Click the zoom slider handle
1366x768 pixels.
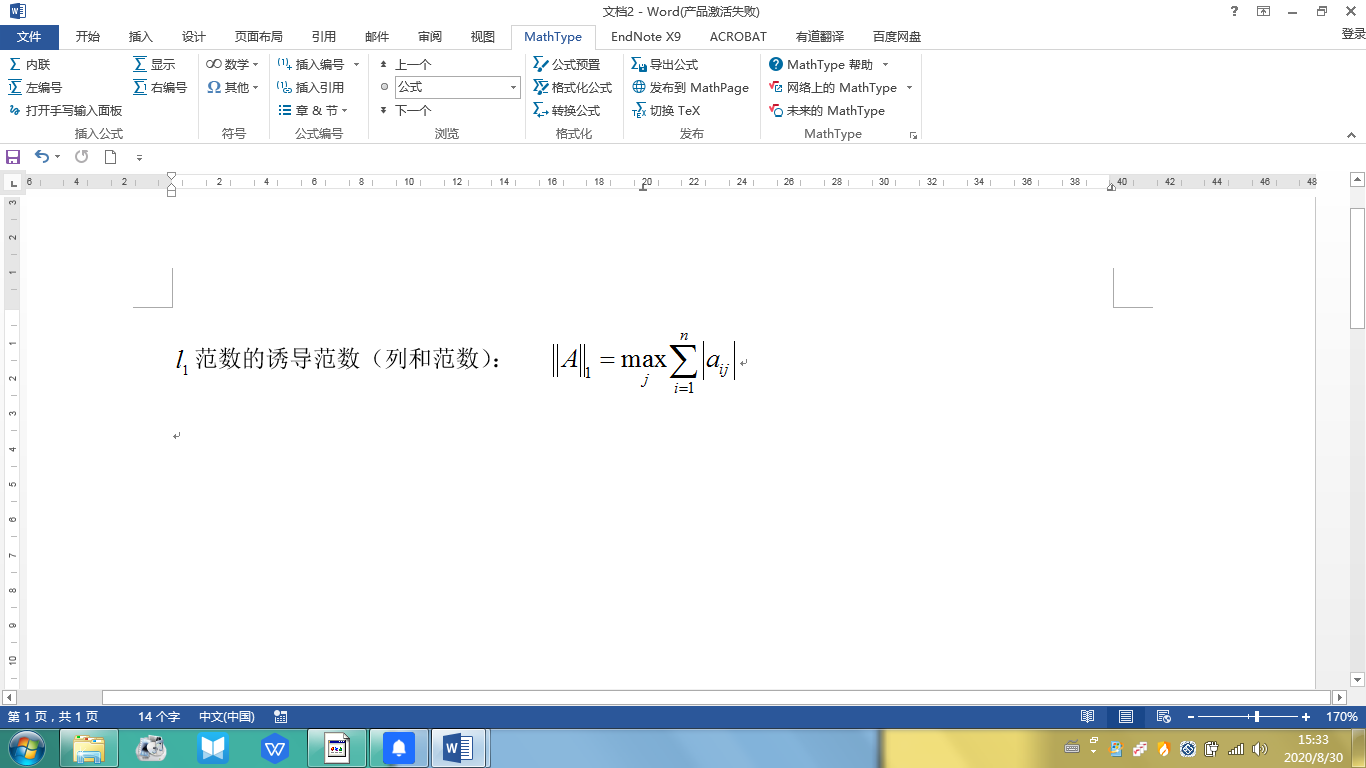point(1257,717)
